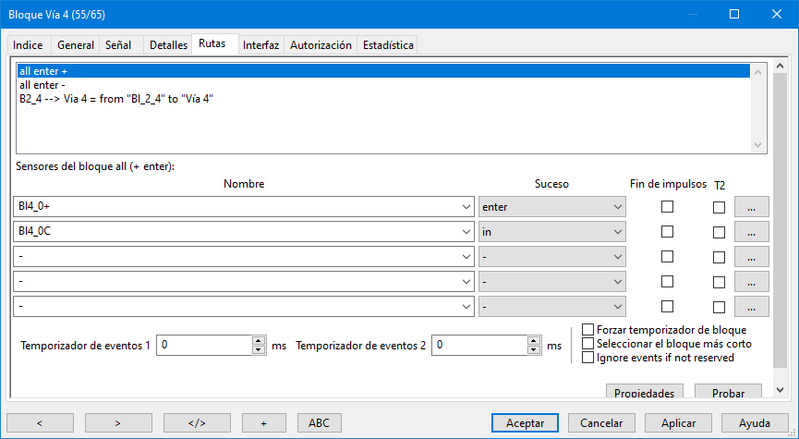Go to next block with > button
Screen dimensions: 799x439
point(118,423)
